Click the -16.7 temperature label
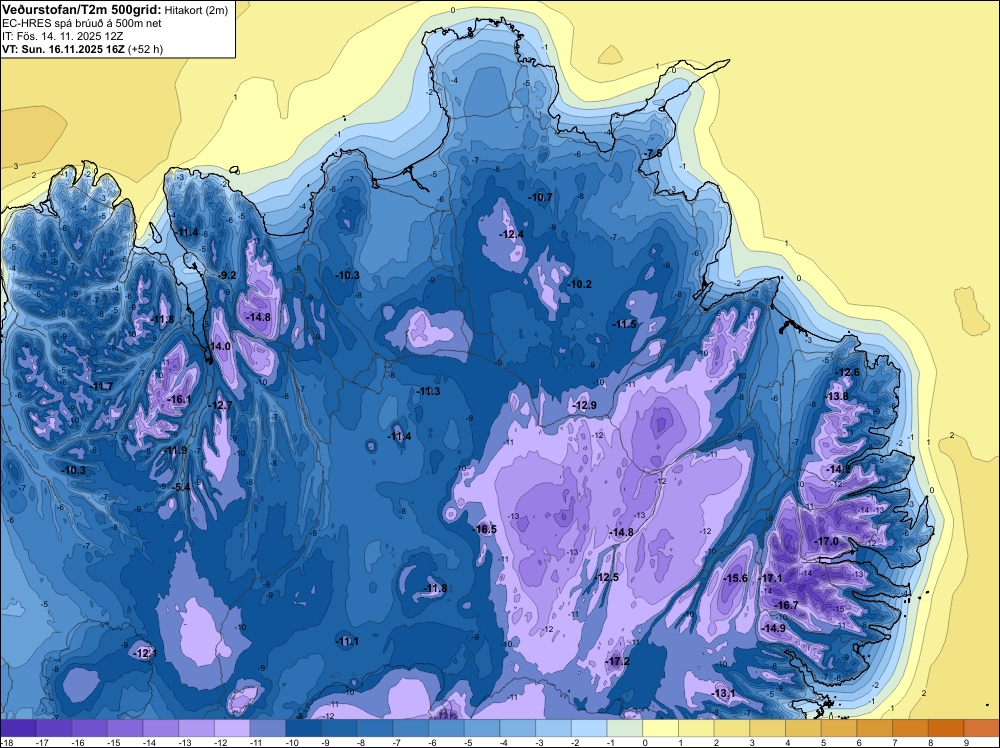 pyautogui.click(x=786, y=605)
